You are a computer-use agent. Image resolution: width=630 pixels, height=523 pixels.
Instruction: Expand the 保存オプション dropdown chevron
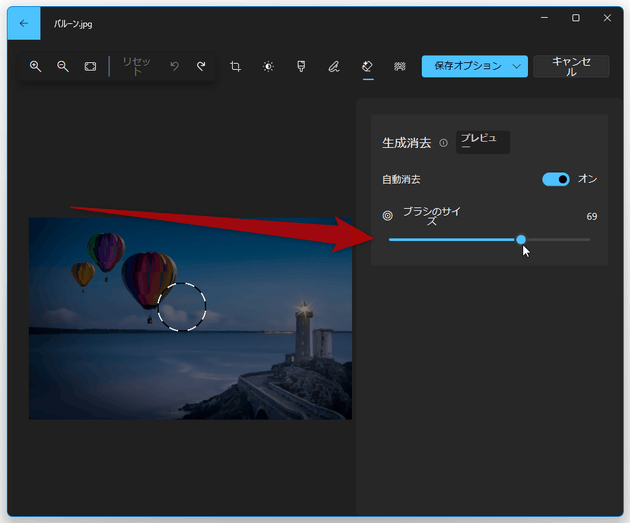point(517,66)
